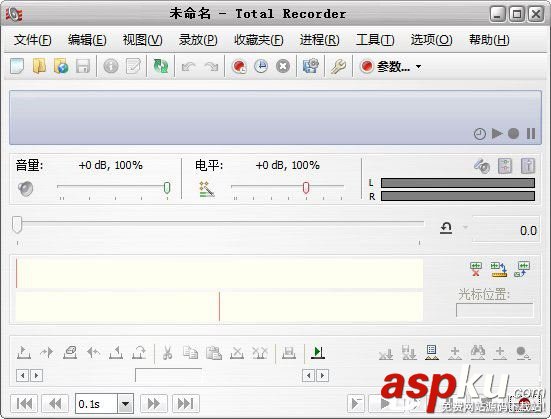Expand the small arrow next to loop icon
Viewport: 551px width, 419px height.
[x=465, y=227]
